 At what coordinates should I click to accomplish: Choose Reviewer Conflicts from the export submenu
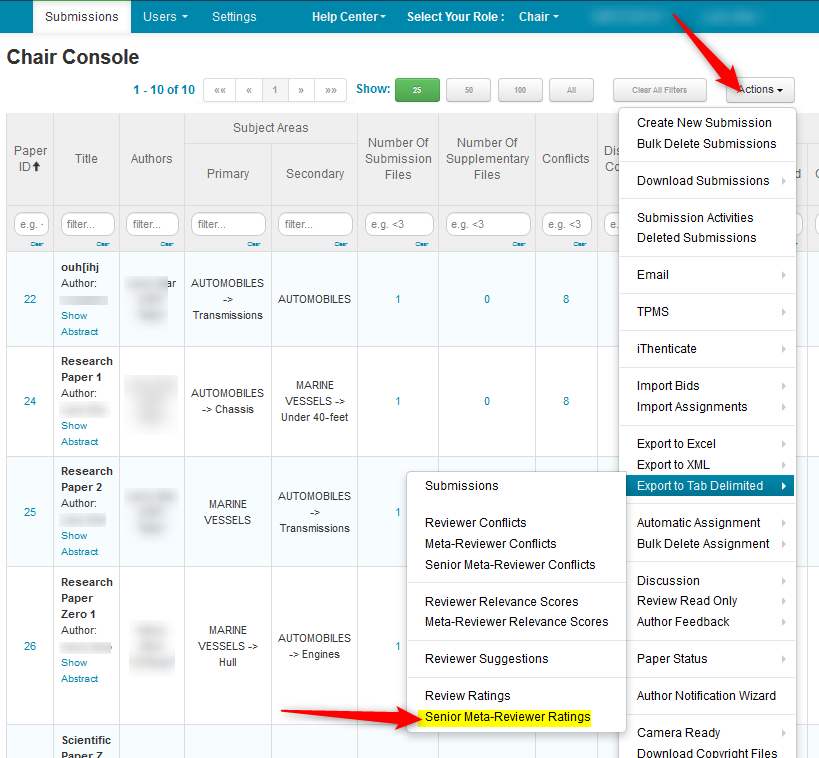[x=475, y=523]
